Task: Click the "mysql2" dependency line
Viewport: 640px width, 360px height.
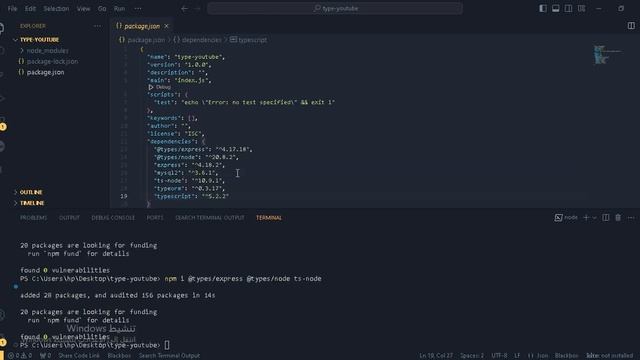Action: (186, 173)
